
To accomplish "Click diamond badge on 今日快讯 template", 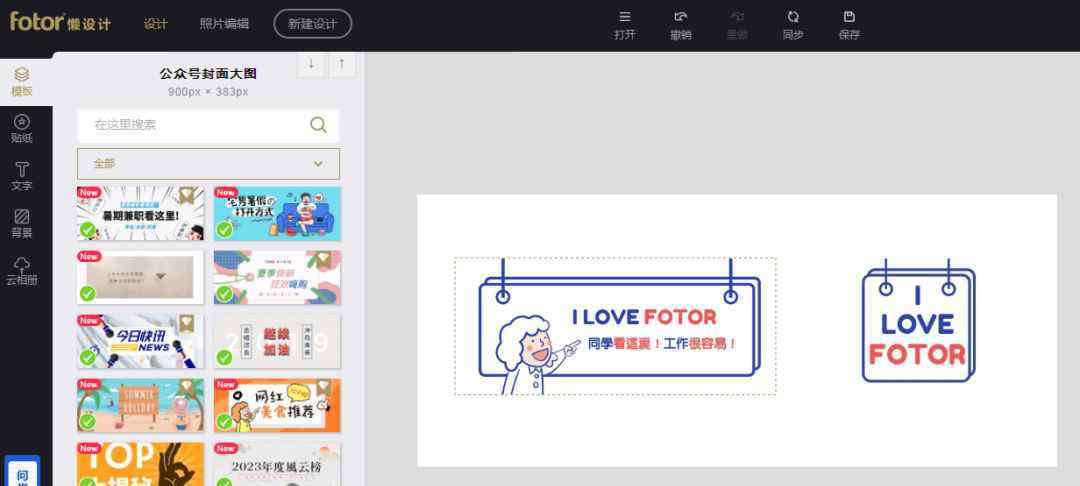I will pyautogui.click(x=186, y=324).
